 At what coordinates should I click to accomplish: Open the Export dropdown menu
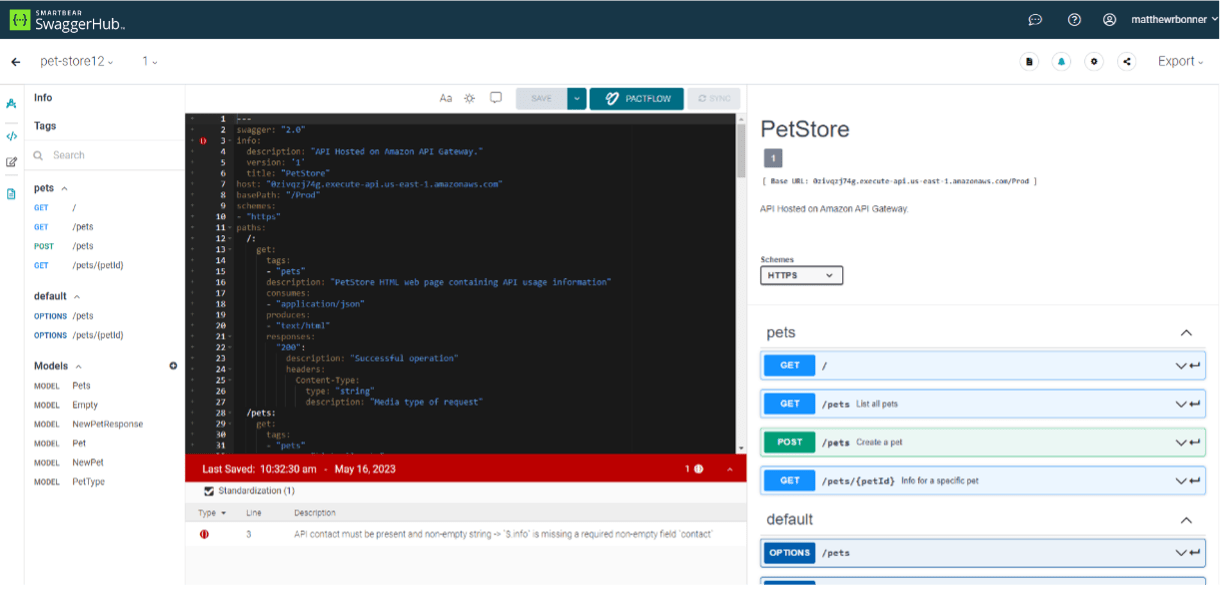[1181, 62]
